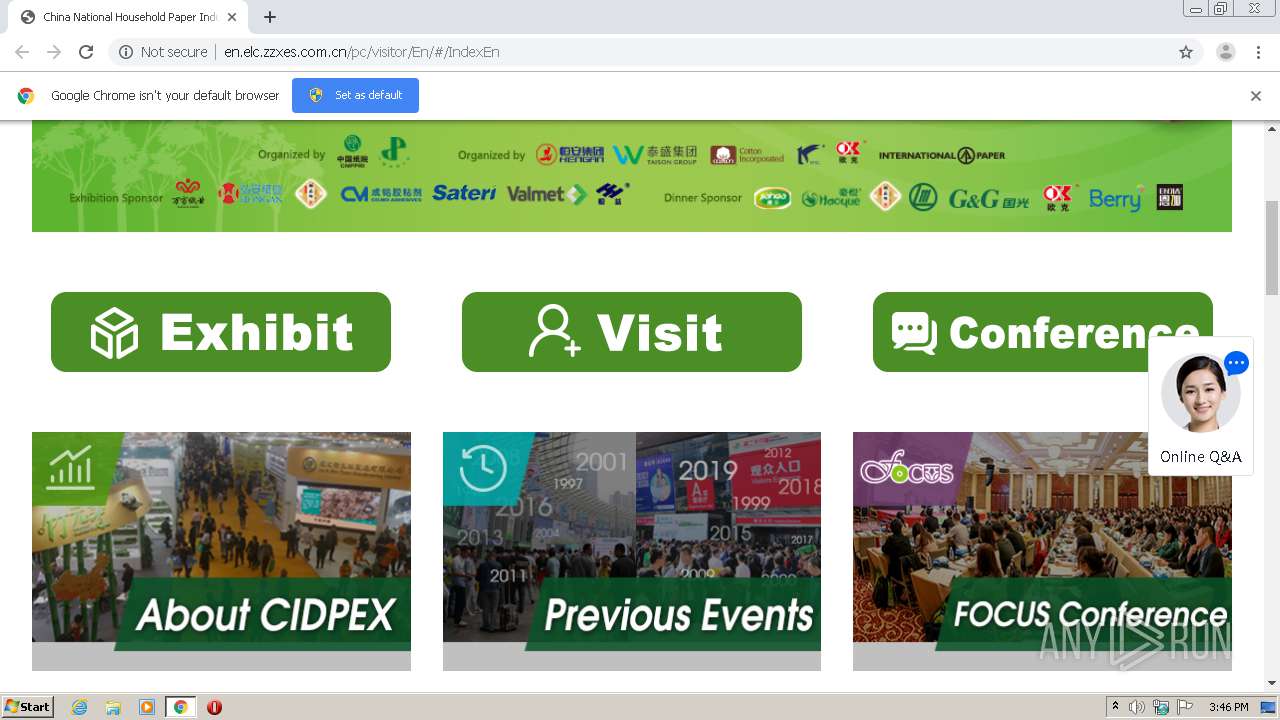
Task: Click the blue chat bubble on Q&A avatar
Action: pos(1236,363)
